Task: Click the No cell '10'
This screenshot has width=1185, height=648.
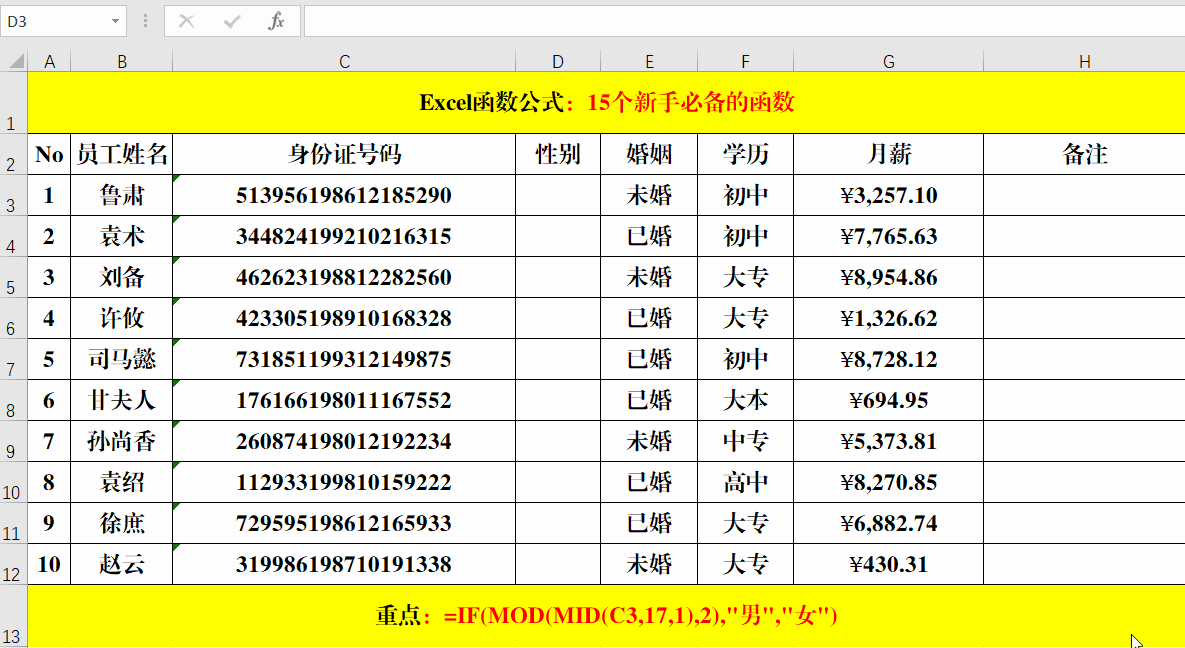Action: click(x=49, y=564)
